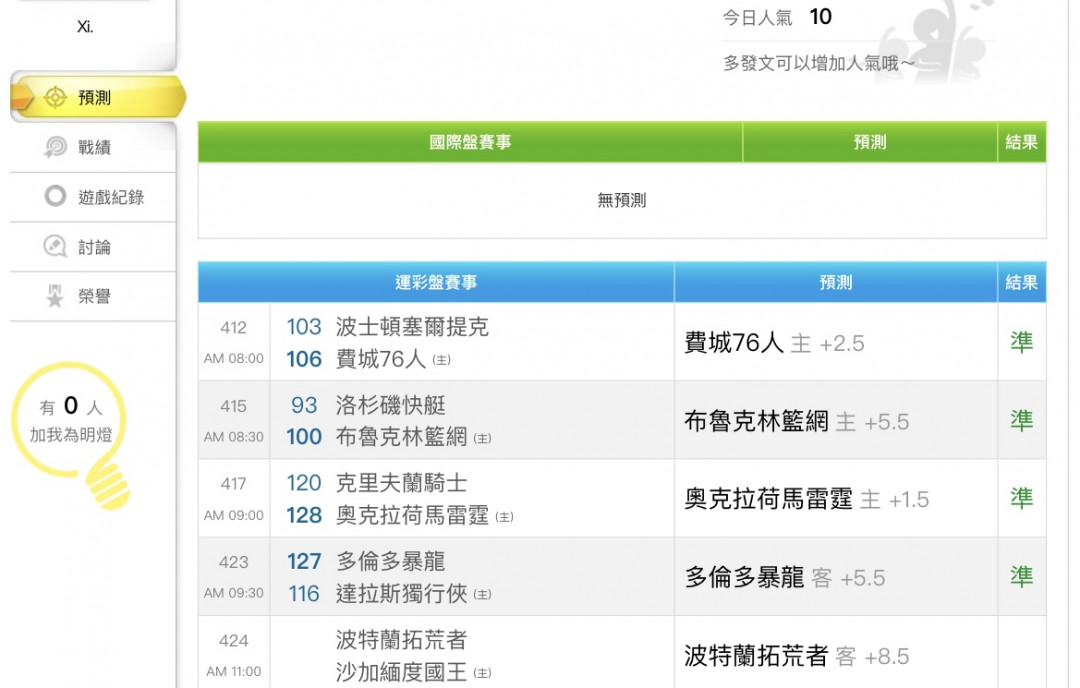Click team 波特蘭拓荒者 in game 424 matchup
The image size is (1080, 688).
tap(402, 640)
